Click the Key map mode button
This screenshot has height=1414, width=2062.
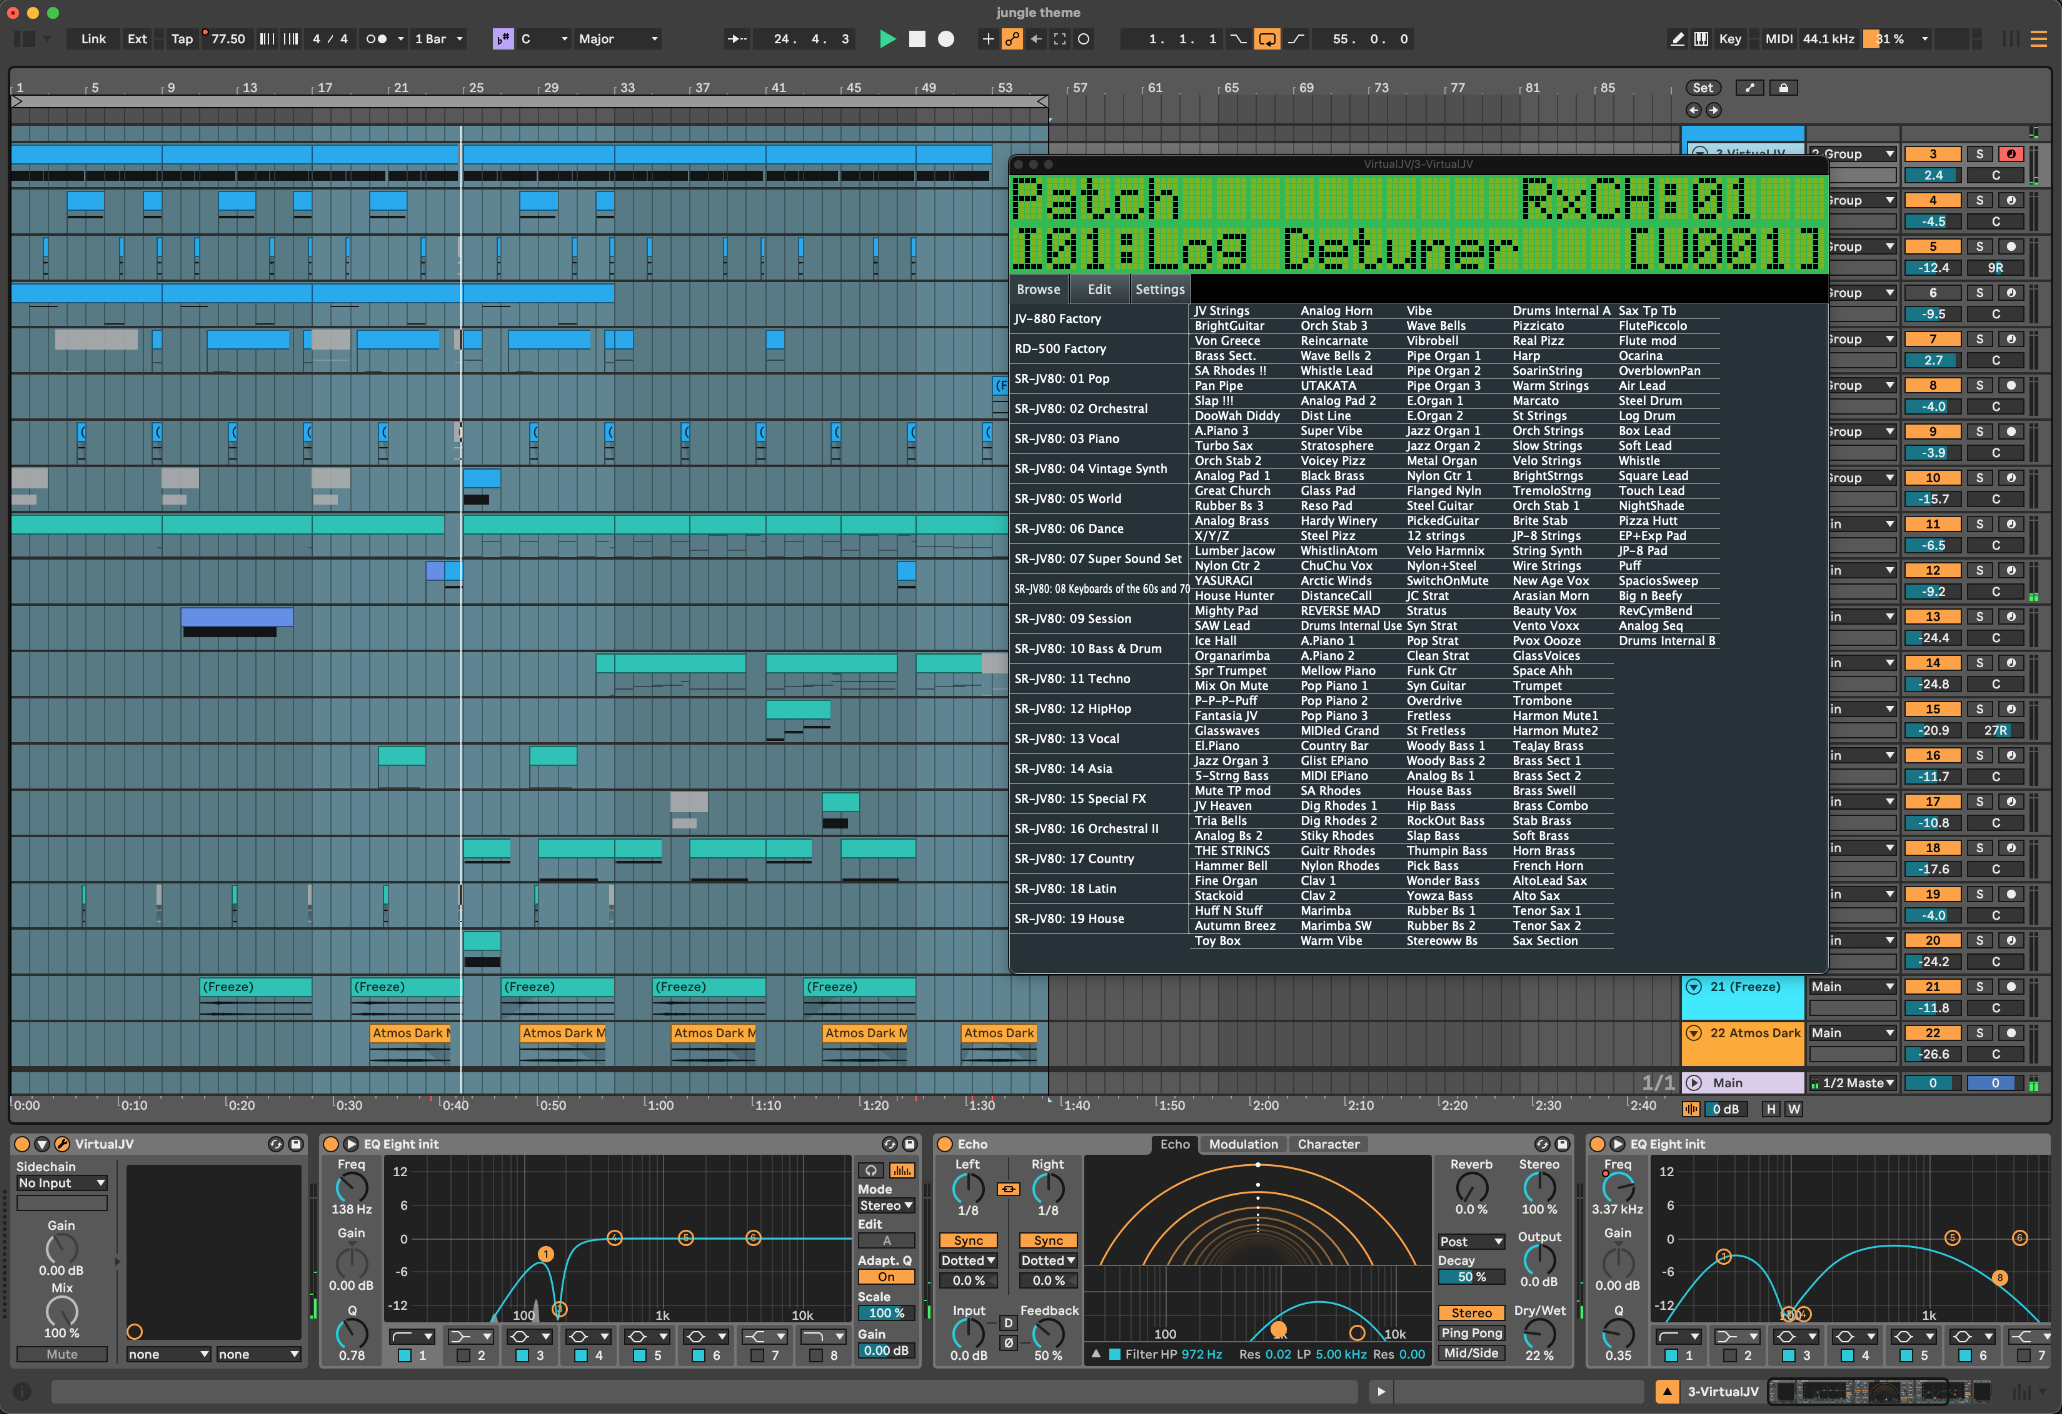point(1729,39)
